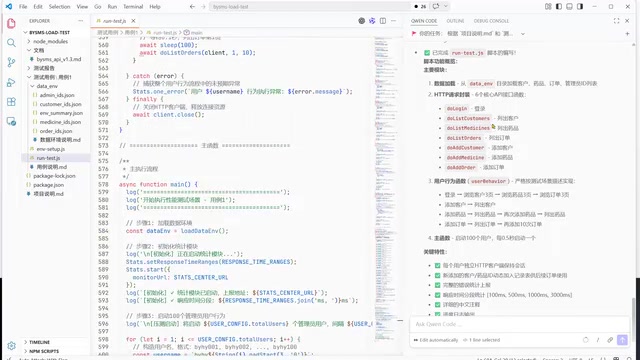Open env-setup.js in explorer

pyautogui.click(x=51, y=149)
